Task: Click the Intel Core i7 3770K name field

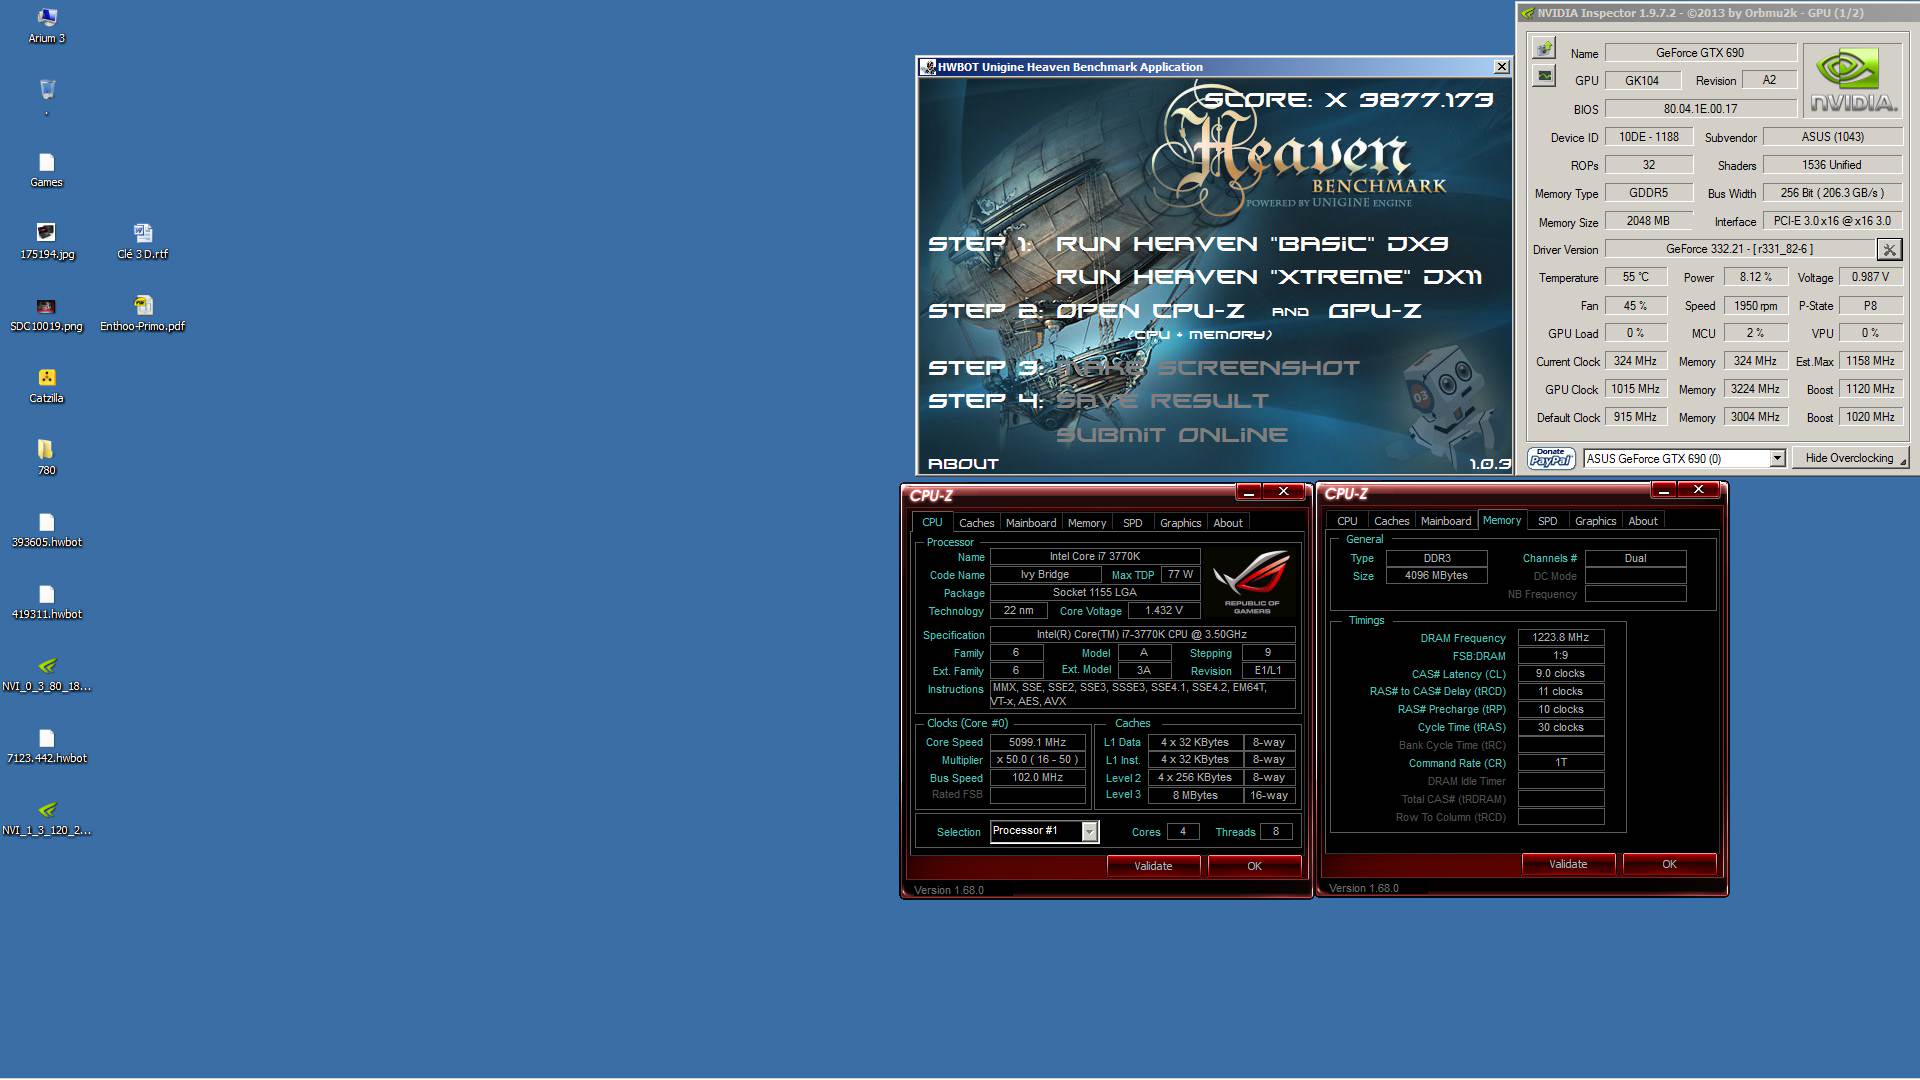Action: click(x=1094, y=556)
